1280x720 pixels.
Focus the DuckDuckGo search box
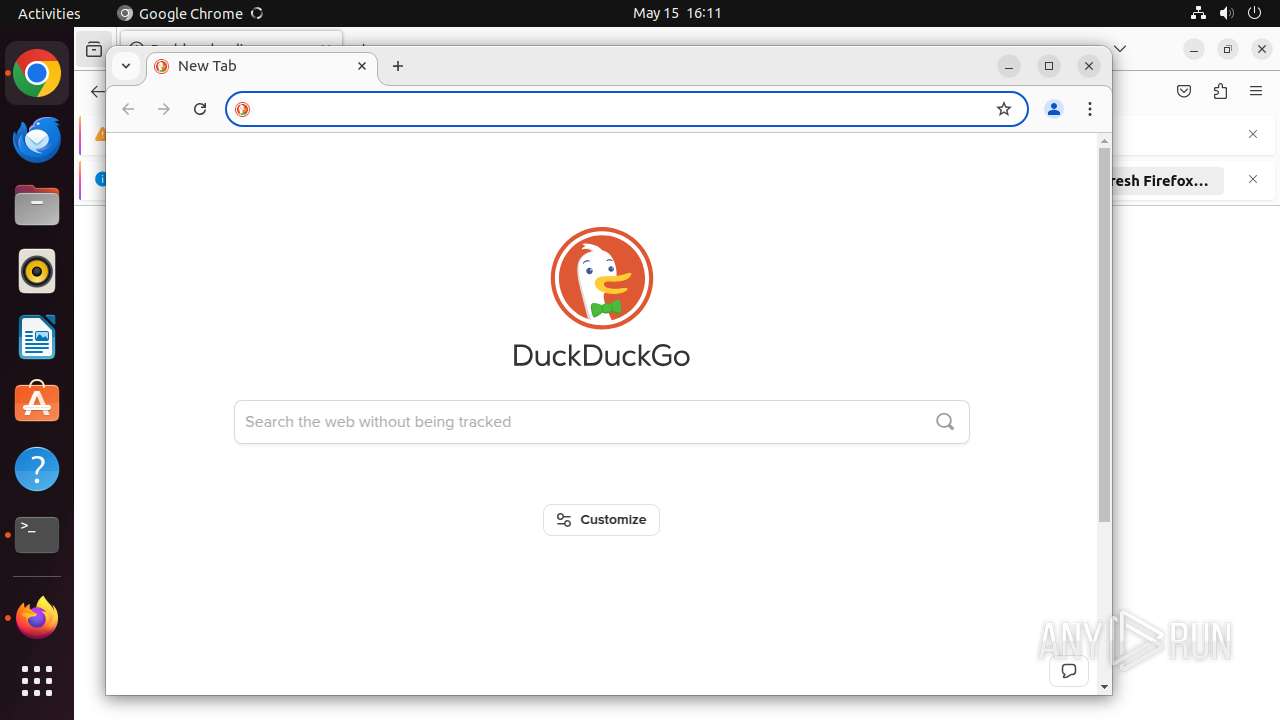[x=601, y=422]
